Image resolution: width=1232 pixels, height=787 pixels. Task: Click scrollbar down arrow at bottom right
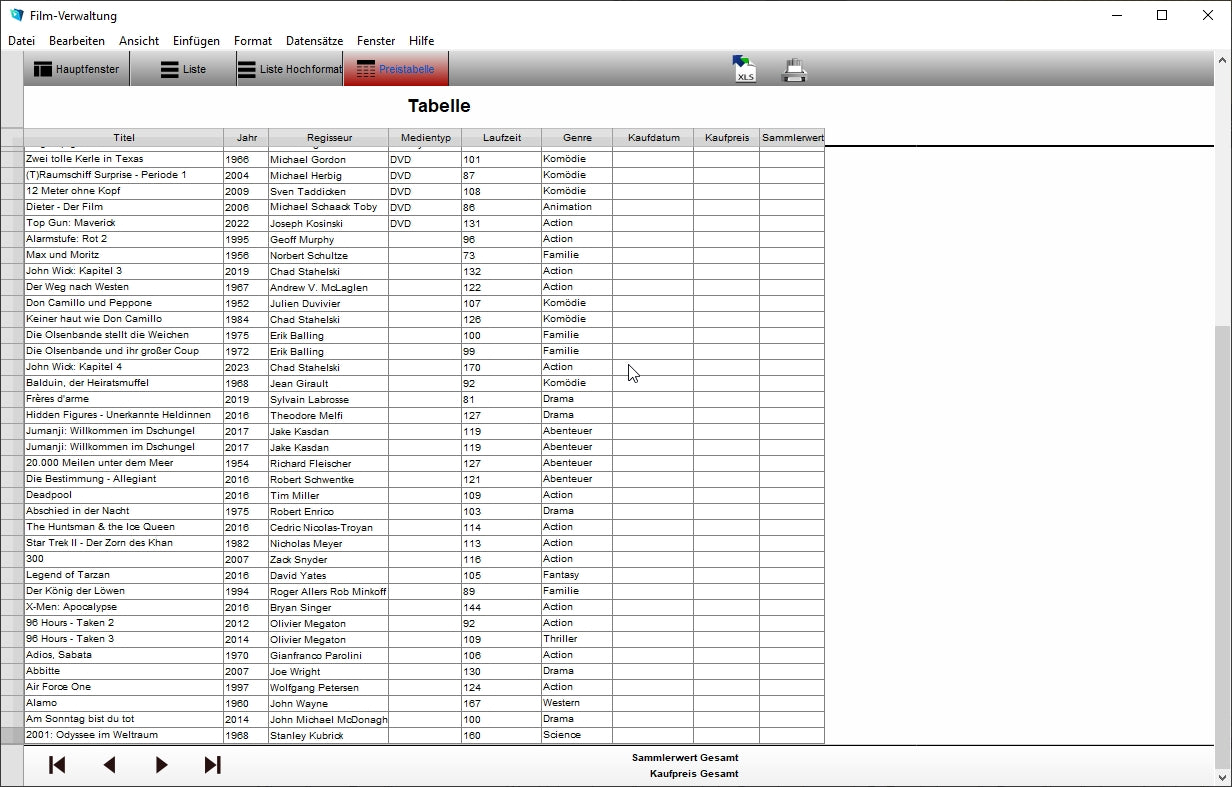[1223, 777]
